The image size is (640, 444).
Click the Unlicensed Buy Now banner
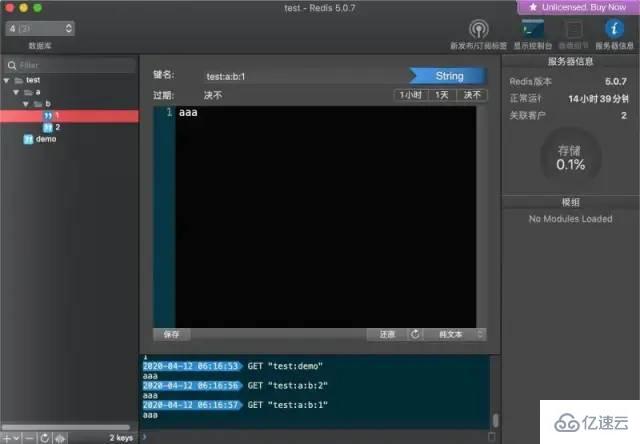pyautogui.click(x=577, y=7)
